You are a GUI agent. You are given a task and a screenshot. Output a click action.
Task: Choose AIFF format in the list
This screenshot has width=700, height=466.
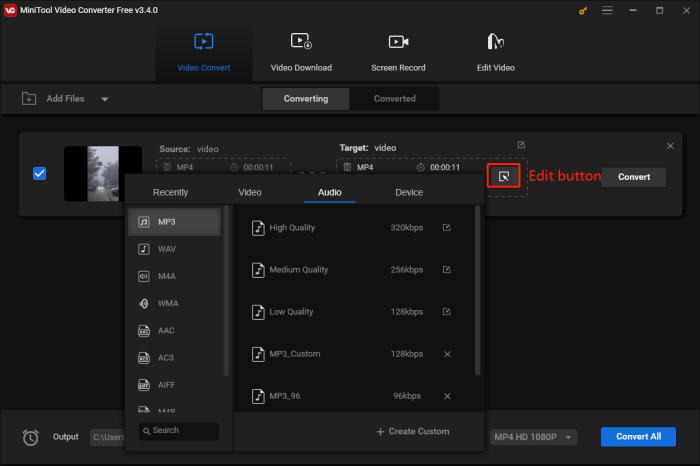pos(174,385)
